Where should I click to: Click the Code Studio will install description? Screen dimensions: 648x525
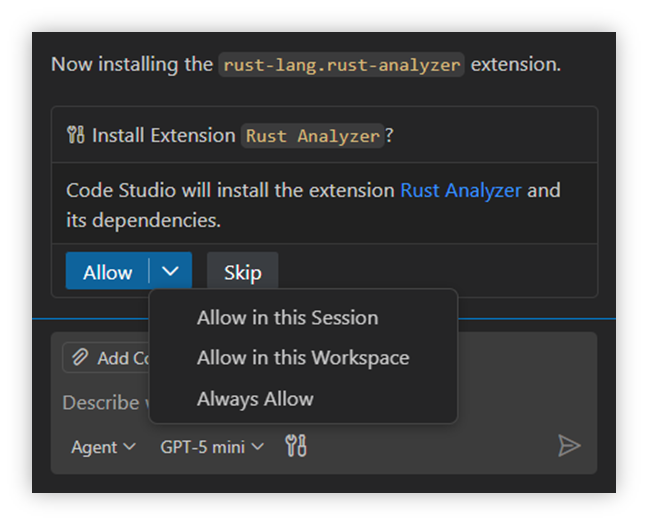(230, 190)
